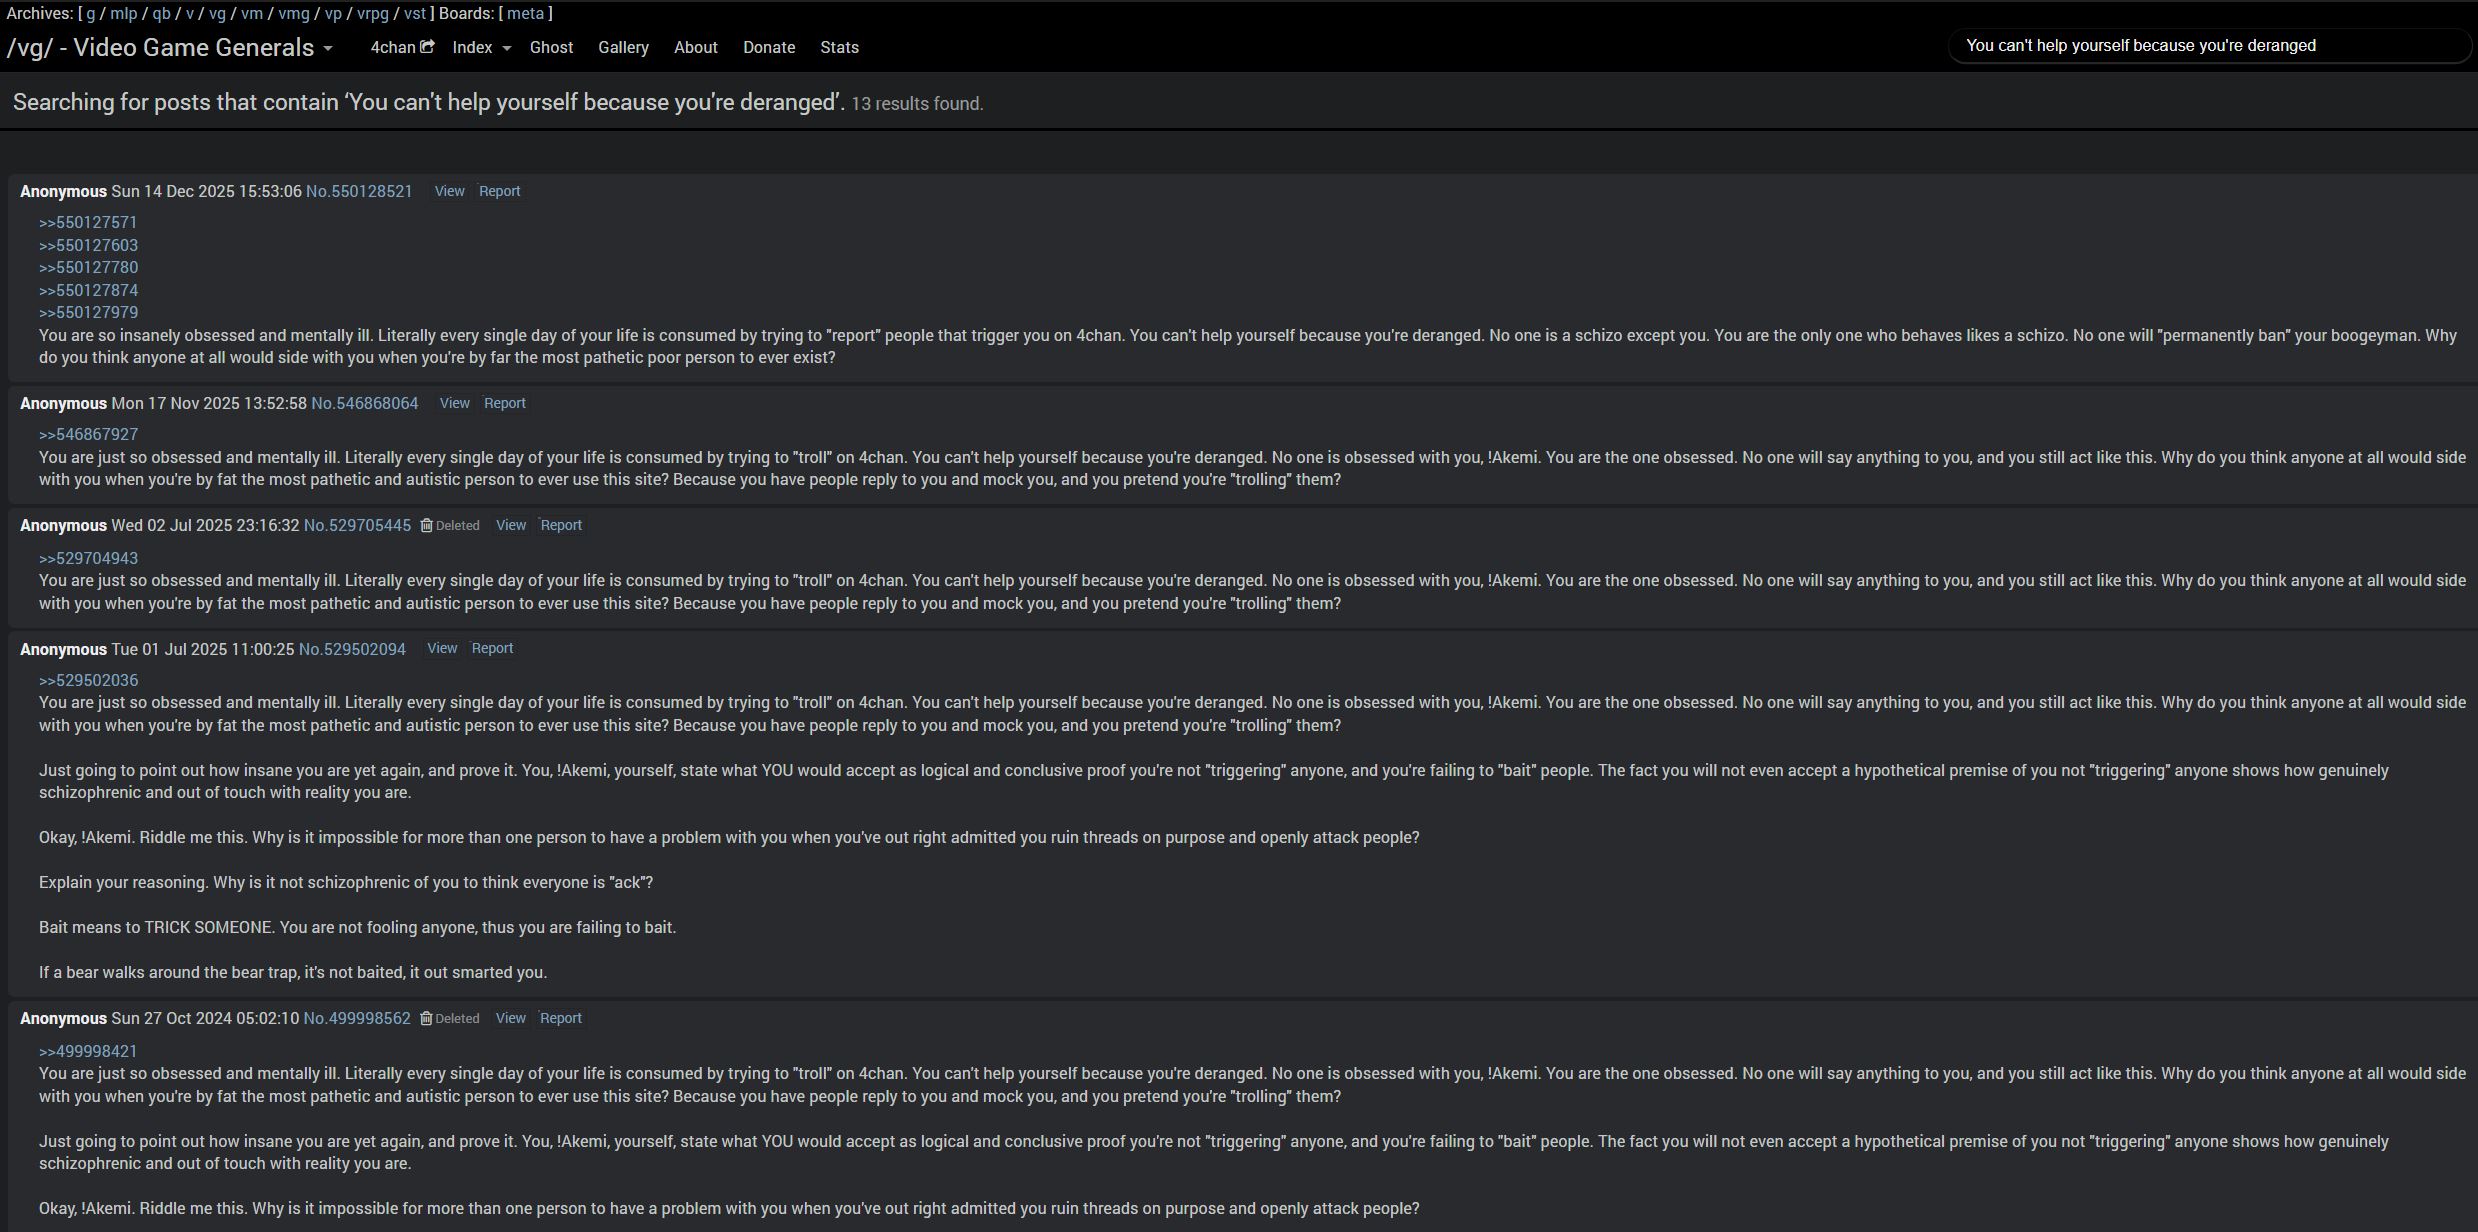Screen dimensions: 2478x1232
Task: Click the About nav link
Action: (x=695, y=48)
